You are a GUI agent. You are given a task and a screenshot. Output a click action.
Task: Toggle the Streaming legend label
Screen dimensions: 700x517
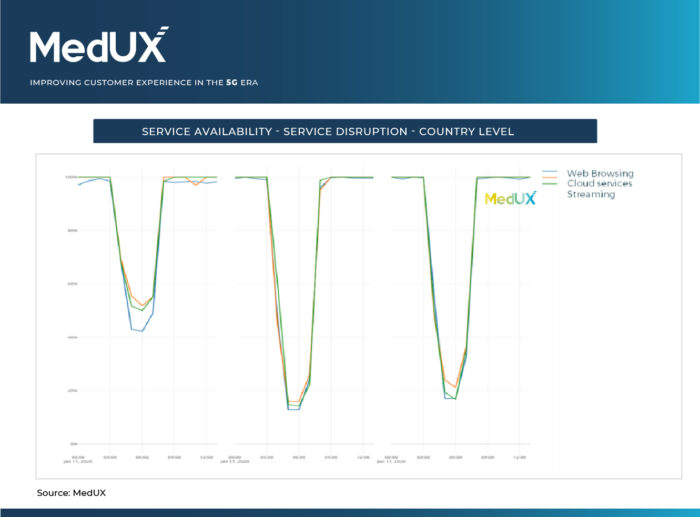click(591, 194)
